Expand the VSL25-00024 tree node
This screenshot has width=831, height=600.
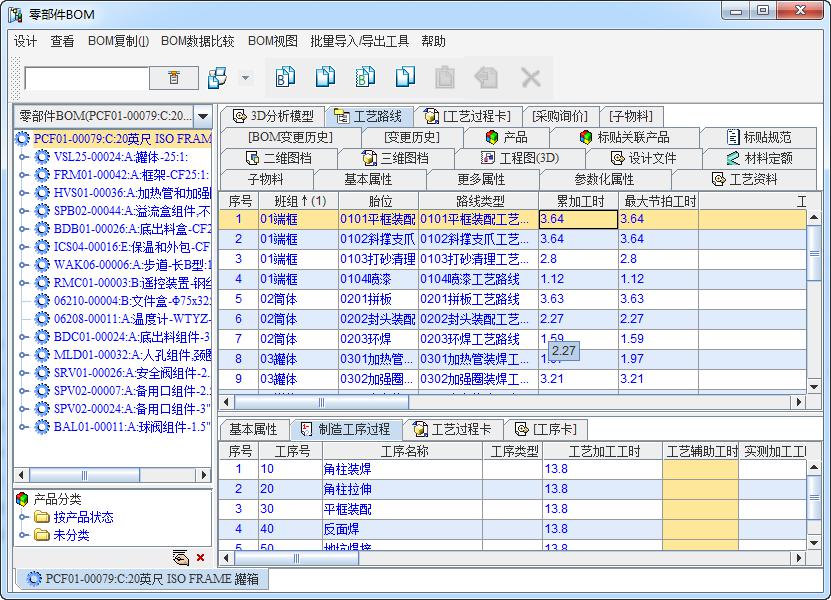click(x=24, y=157)
